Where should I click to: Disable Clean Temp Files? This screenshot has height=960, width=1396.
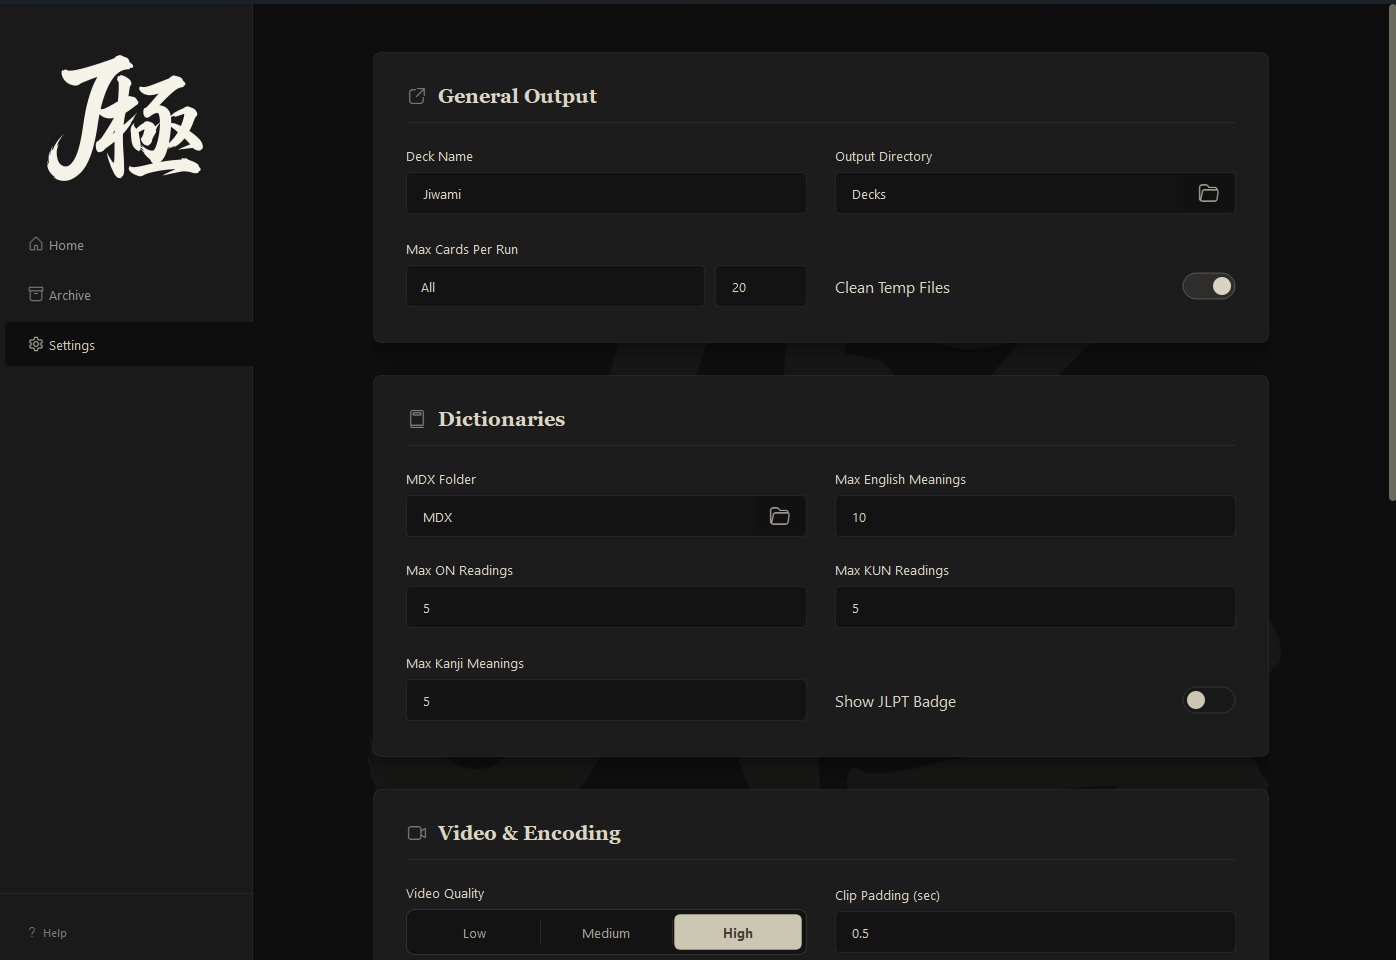(x=1208, y=286)
